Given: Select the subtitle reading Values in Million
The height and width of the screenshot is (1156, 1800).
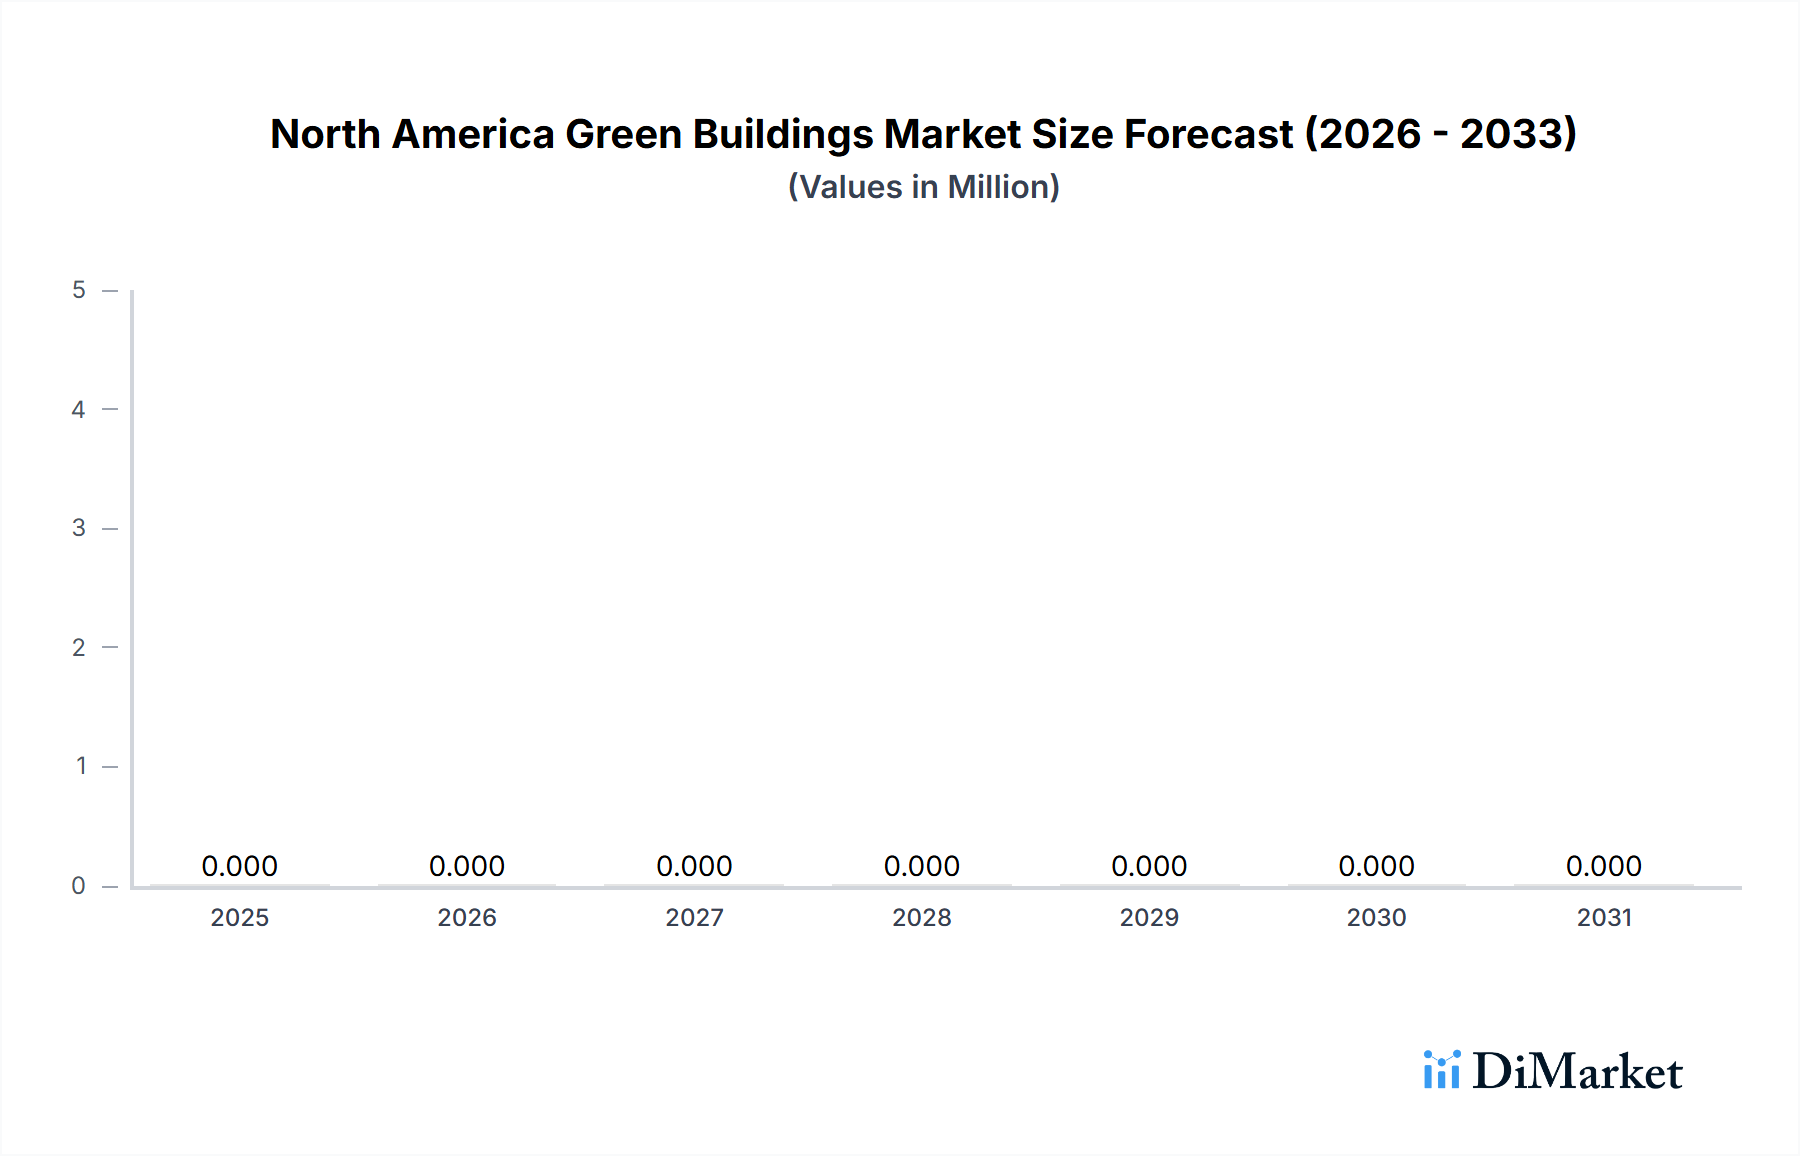Looking at the screenshot, I should [922, 186].
